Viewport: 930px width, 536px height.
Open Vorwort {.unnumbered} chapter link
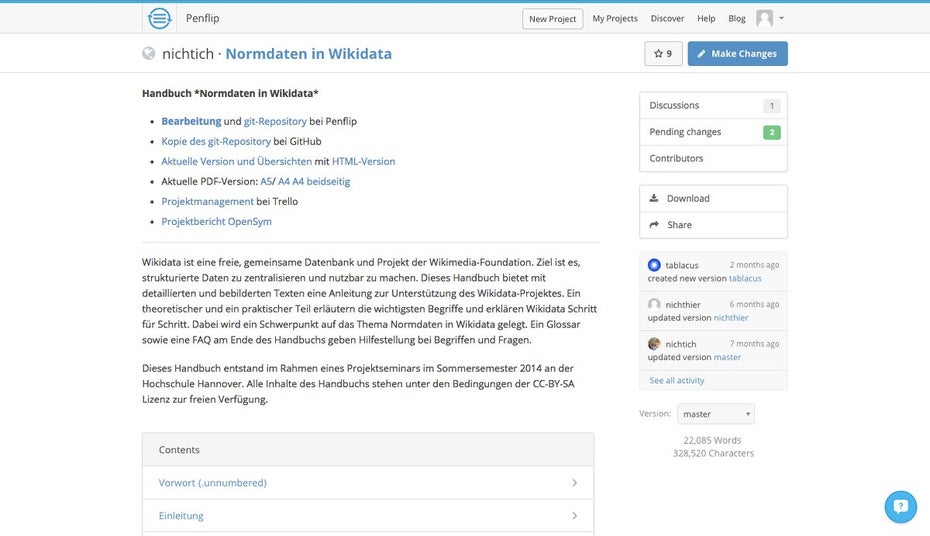click(x=213, y=483)
